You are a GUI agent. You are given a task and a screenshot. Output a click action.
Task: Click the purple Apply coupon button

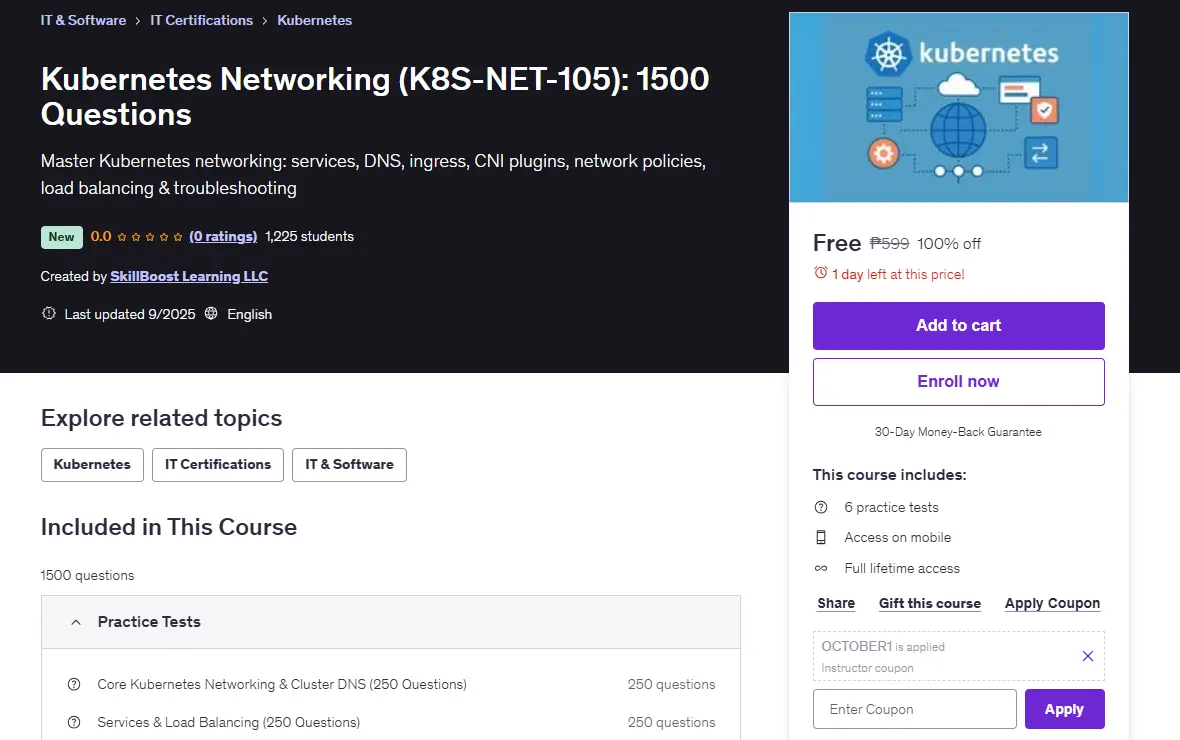point(1064,709)
